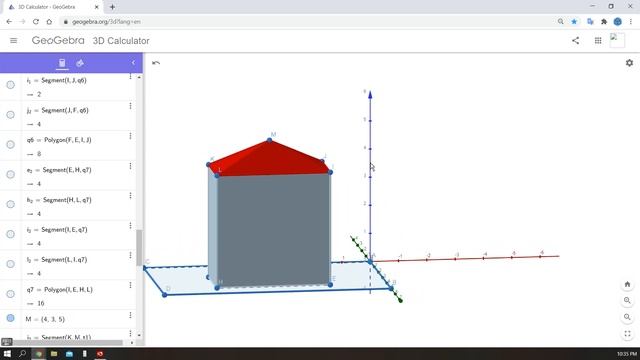Open more options for Segment(L, I, q7)
640x360 pixels.
tap(130, 255)
